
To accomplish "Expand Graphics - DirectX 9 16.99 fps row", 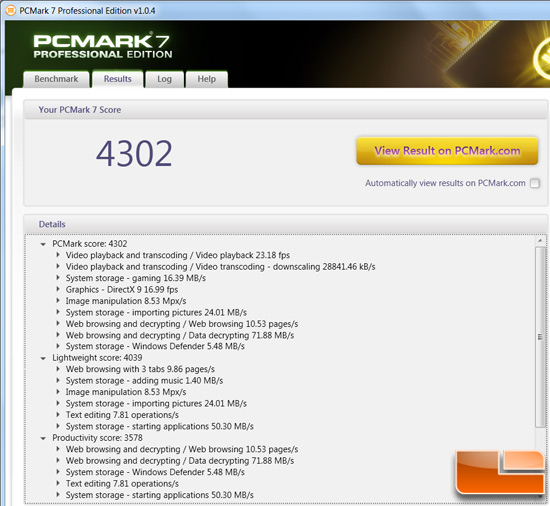I will pyautogui.click(x=58, y=289).
